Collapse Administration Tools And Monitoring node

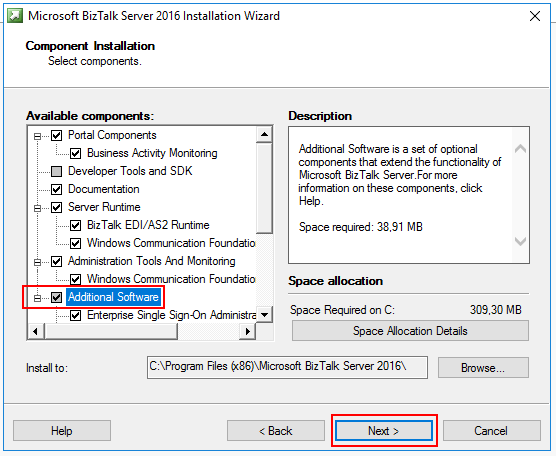tap(37, 262)
